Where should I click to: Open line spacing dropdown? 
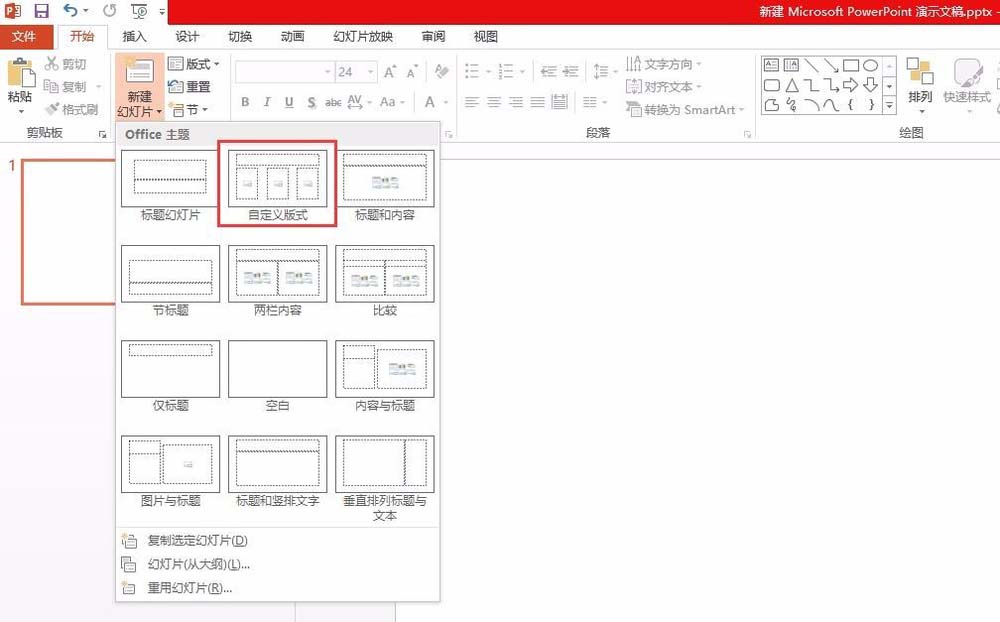click(x=603, y=71)
